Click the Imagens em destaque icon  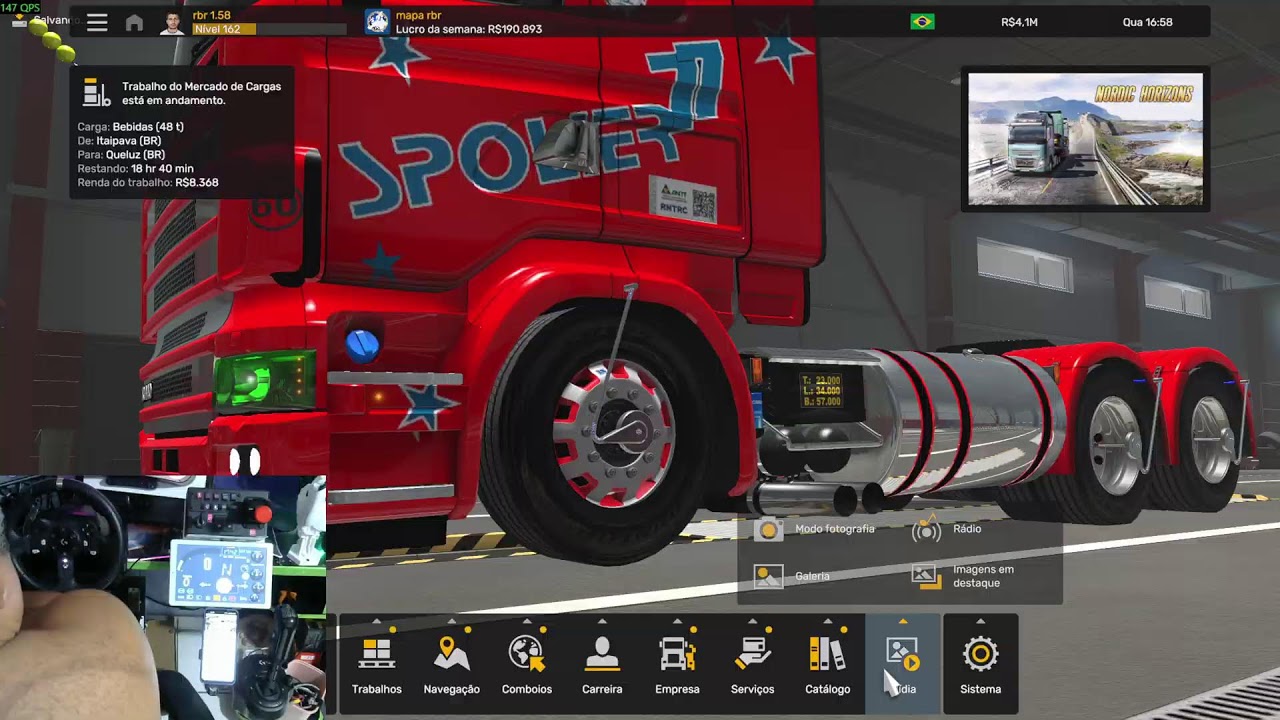point(925,576)
